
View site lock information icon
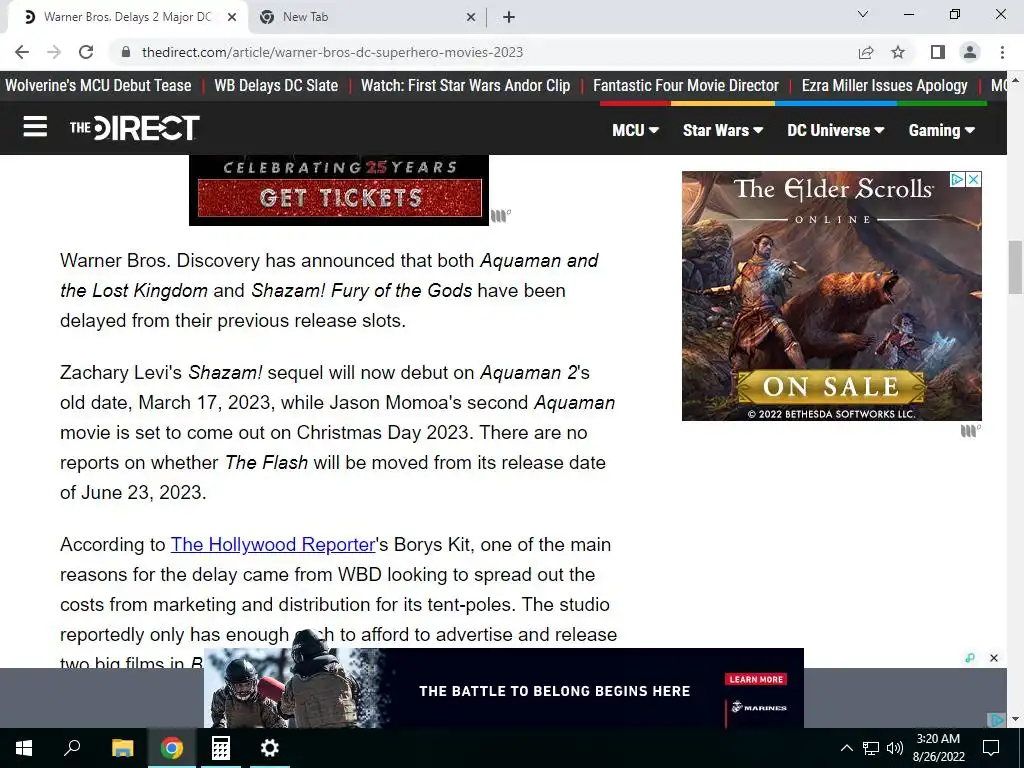tap(126, 52)
